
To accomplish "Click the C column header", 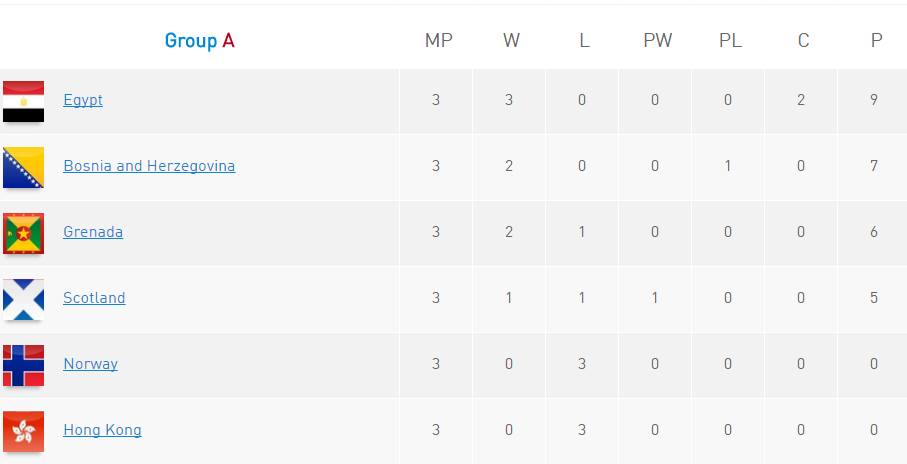I will coord(803,41).
